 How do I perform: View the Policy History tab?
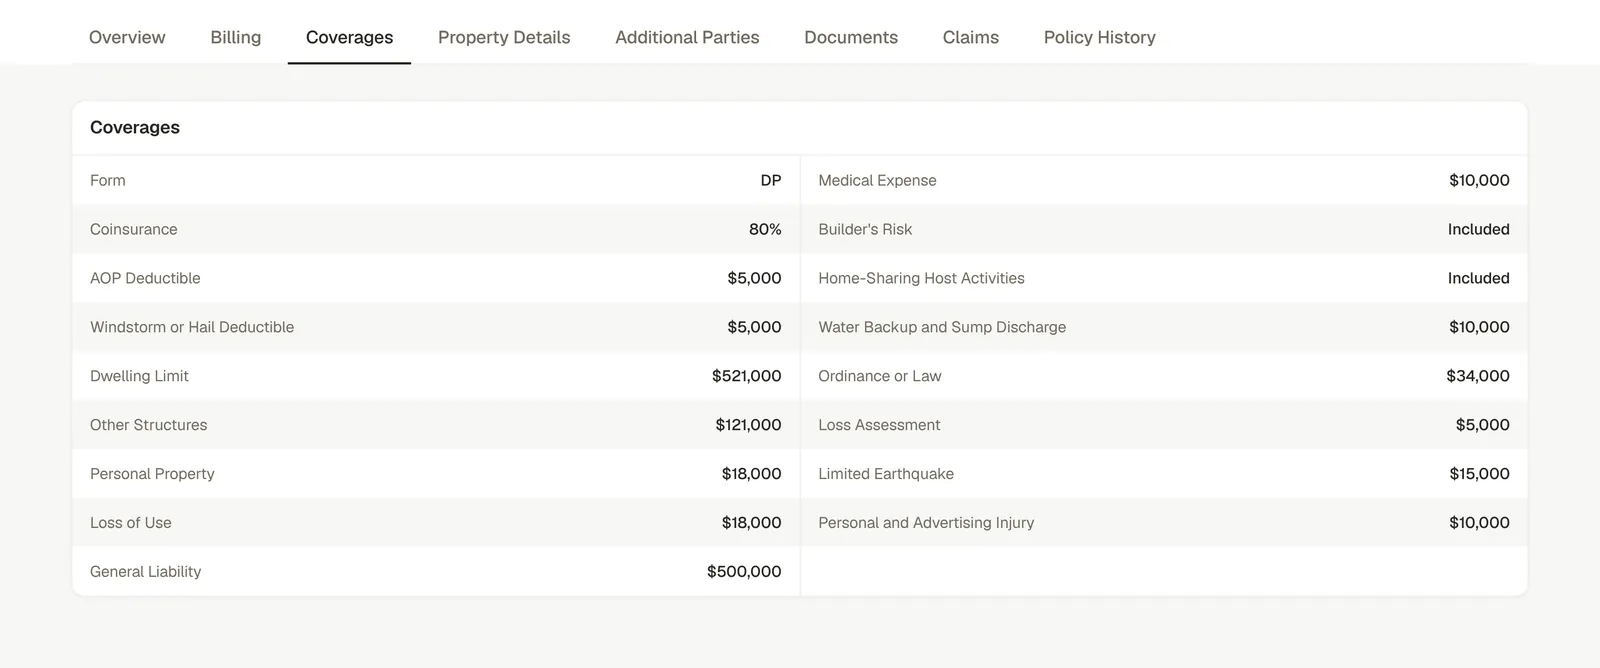pyautogui.click(x=1100, y=37)
